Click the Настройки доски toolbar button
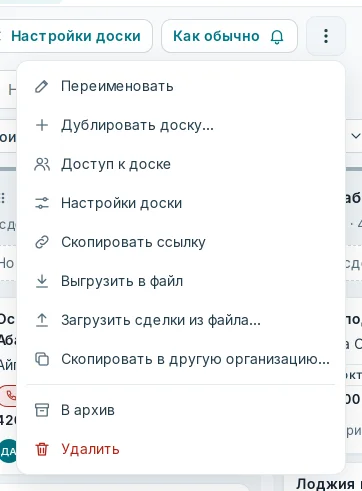362x491 pixels. (75, 36)
